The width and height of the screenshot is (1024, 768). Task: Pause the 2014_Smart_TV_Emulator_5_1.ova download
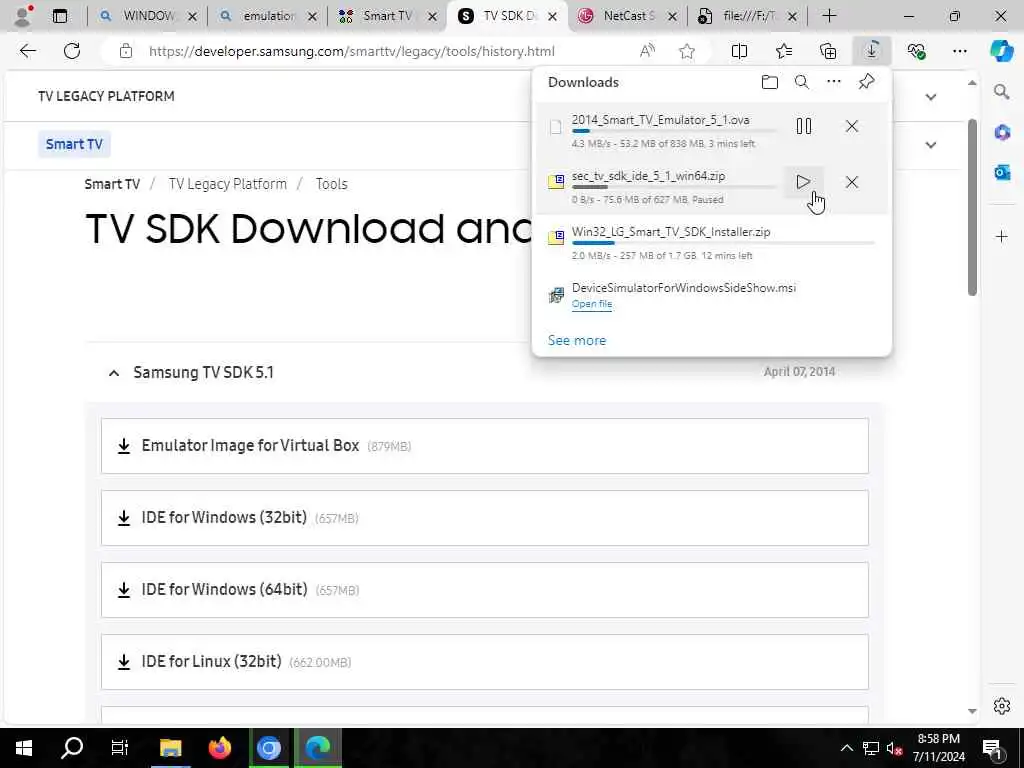(x=804, y=126)
